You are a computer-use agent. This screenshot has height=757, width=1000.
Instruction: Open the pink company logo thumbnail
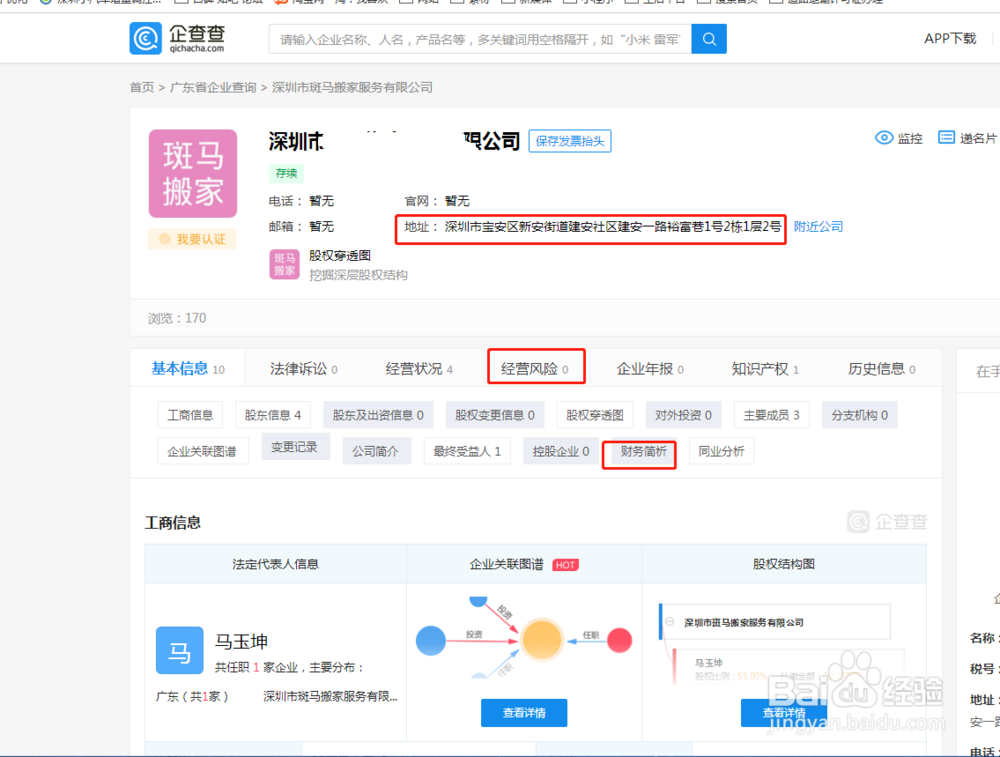pos(193,173)
